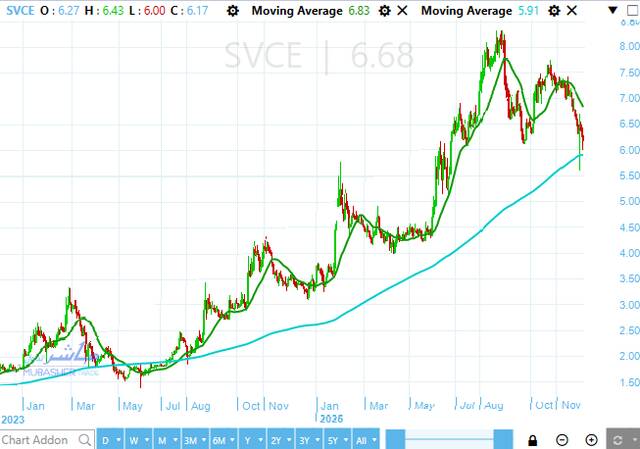Image resolution: width=640 pixels, height=449 pixels.
Task: Zoom in using the plus magnifier icon
Action: [x=591, y=440]
